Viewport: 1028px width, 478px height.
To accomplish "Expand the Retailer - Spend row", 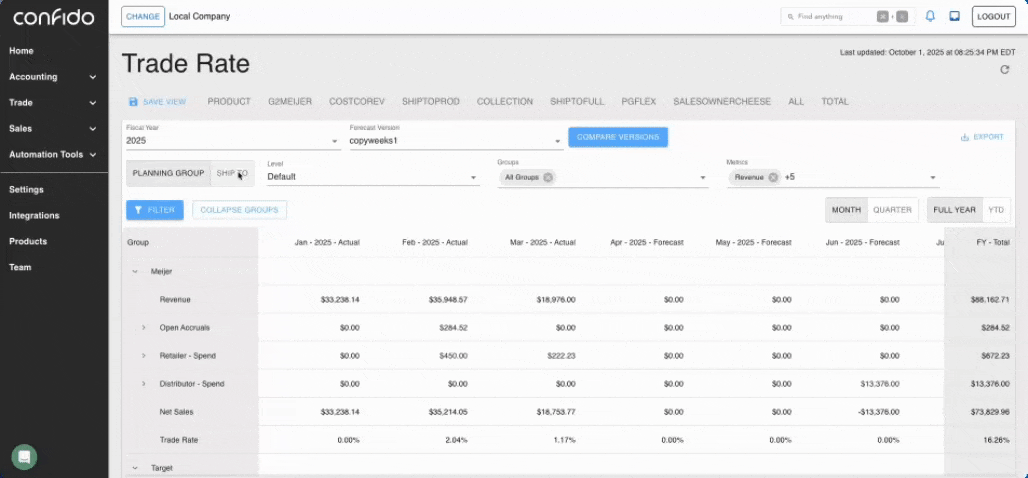I will coord(143,356).
